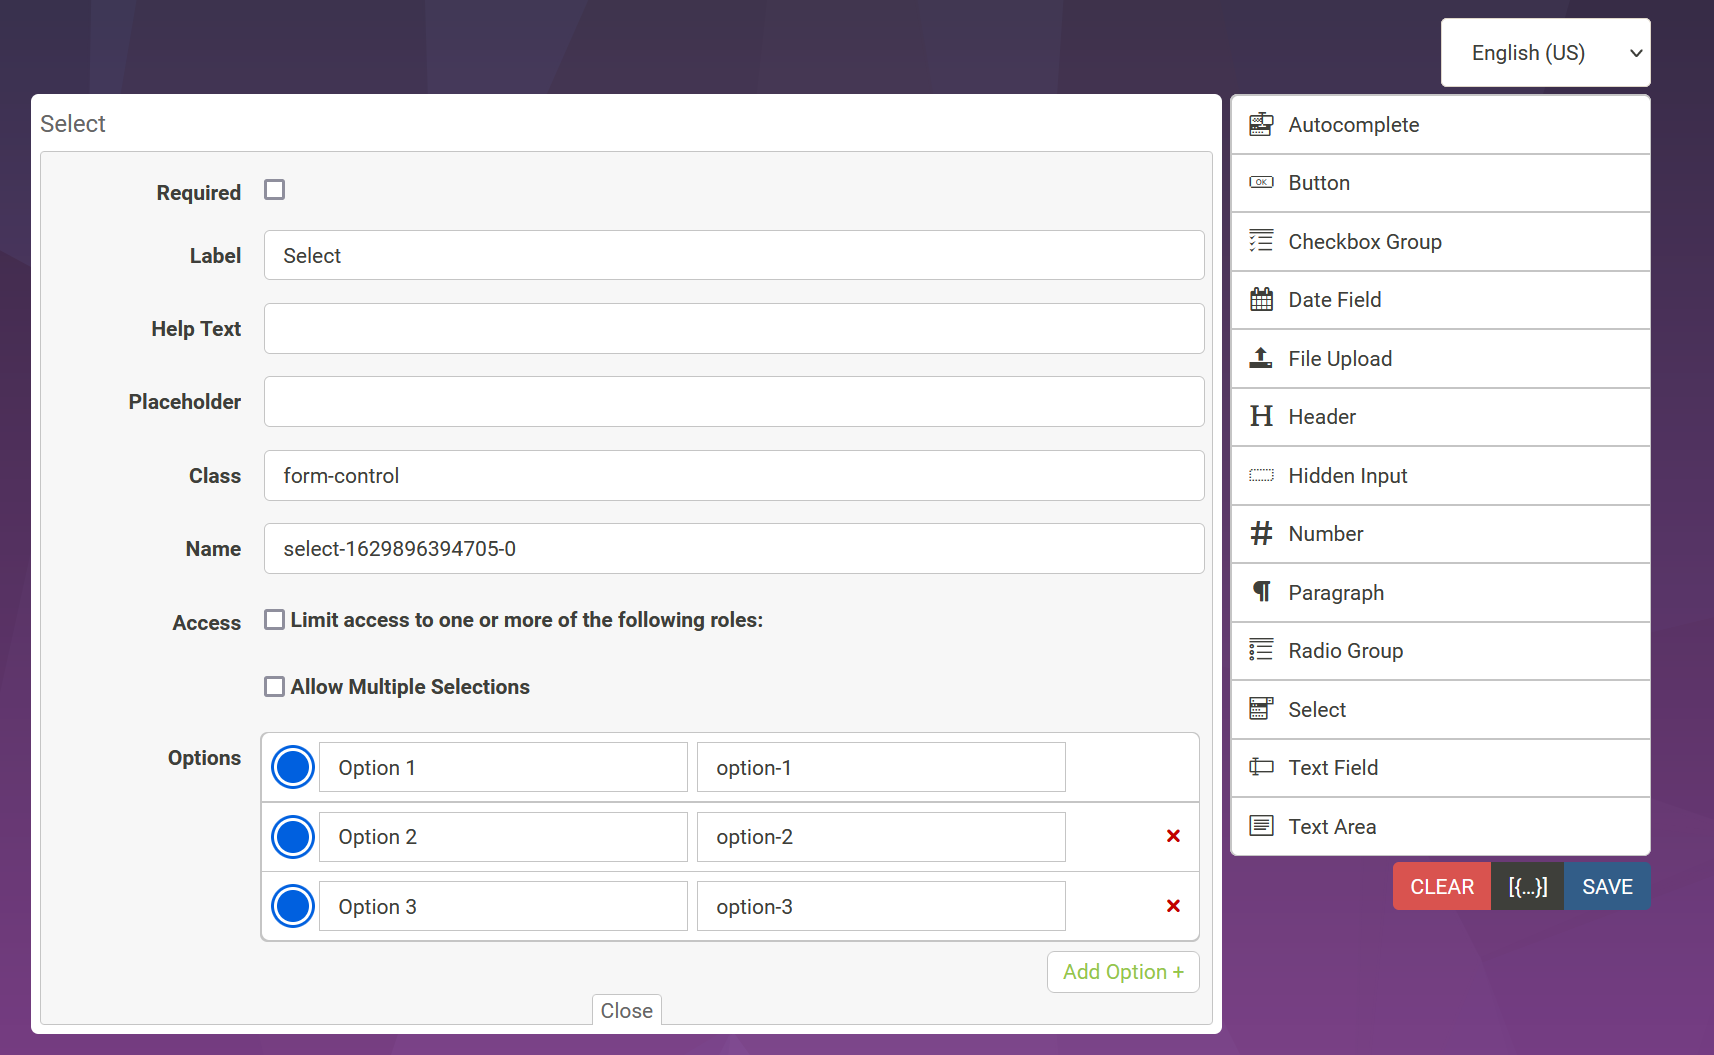Click the Autocomplete field icon
Viewport: 1714px width, 1055px height.
pyautogui.click(x=1261, y=125)
